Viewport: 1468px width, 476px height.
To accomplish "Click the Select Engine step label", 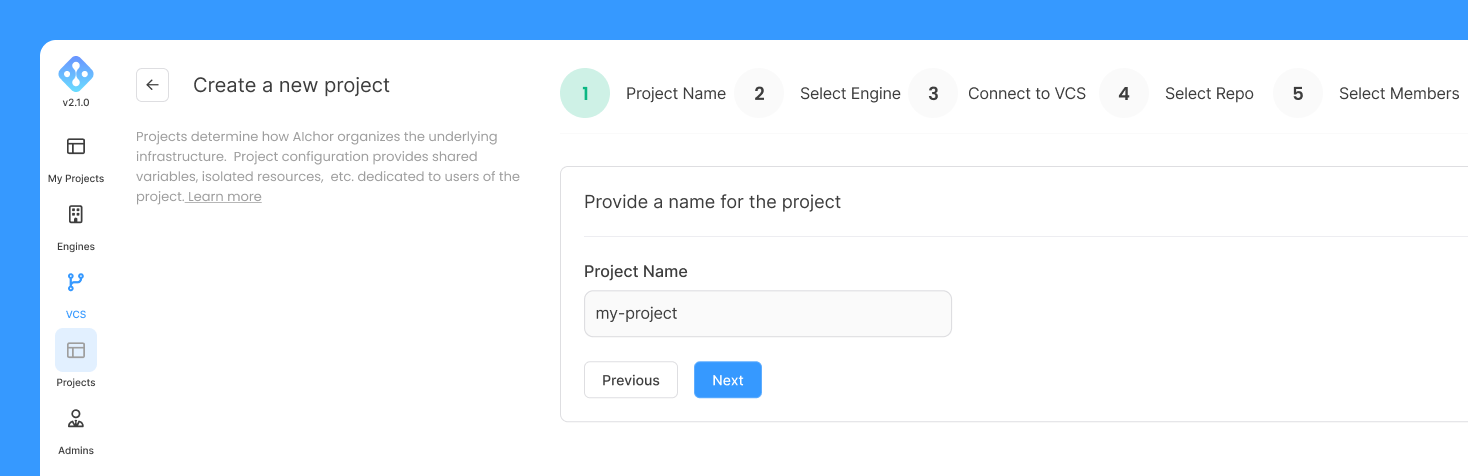I will click(850, 93).
